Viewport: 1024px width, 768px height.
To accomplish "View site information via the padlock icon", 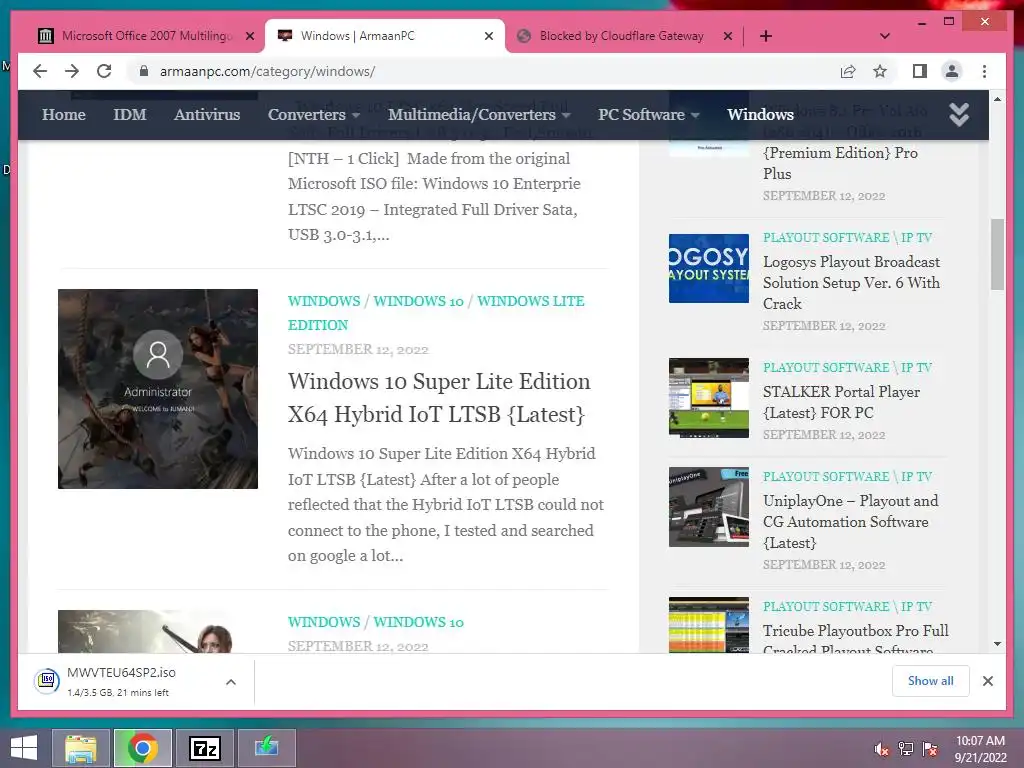I will pyautogui.click(x=144, y=71).
